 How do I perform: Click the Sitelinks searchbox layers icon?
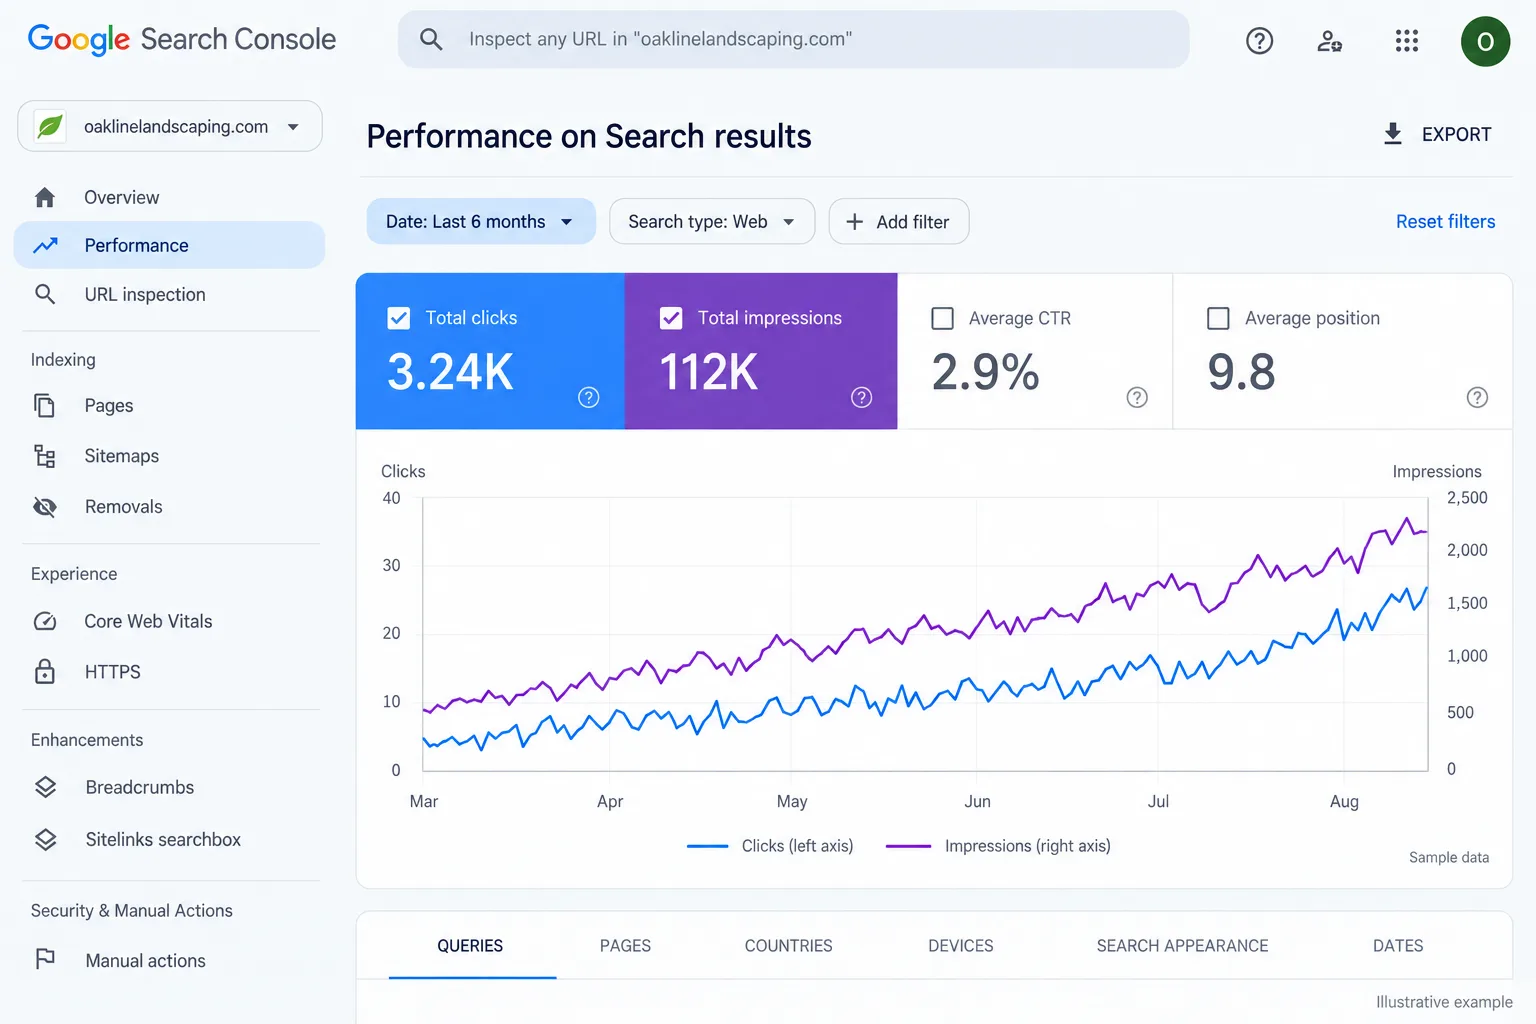click(x=45, y=839)
